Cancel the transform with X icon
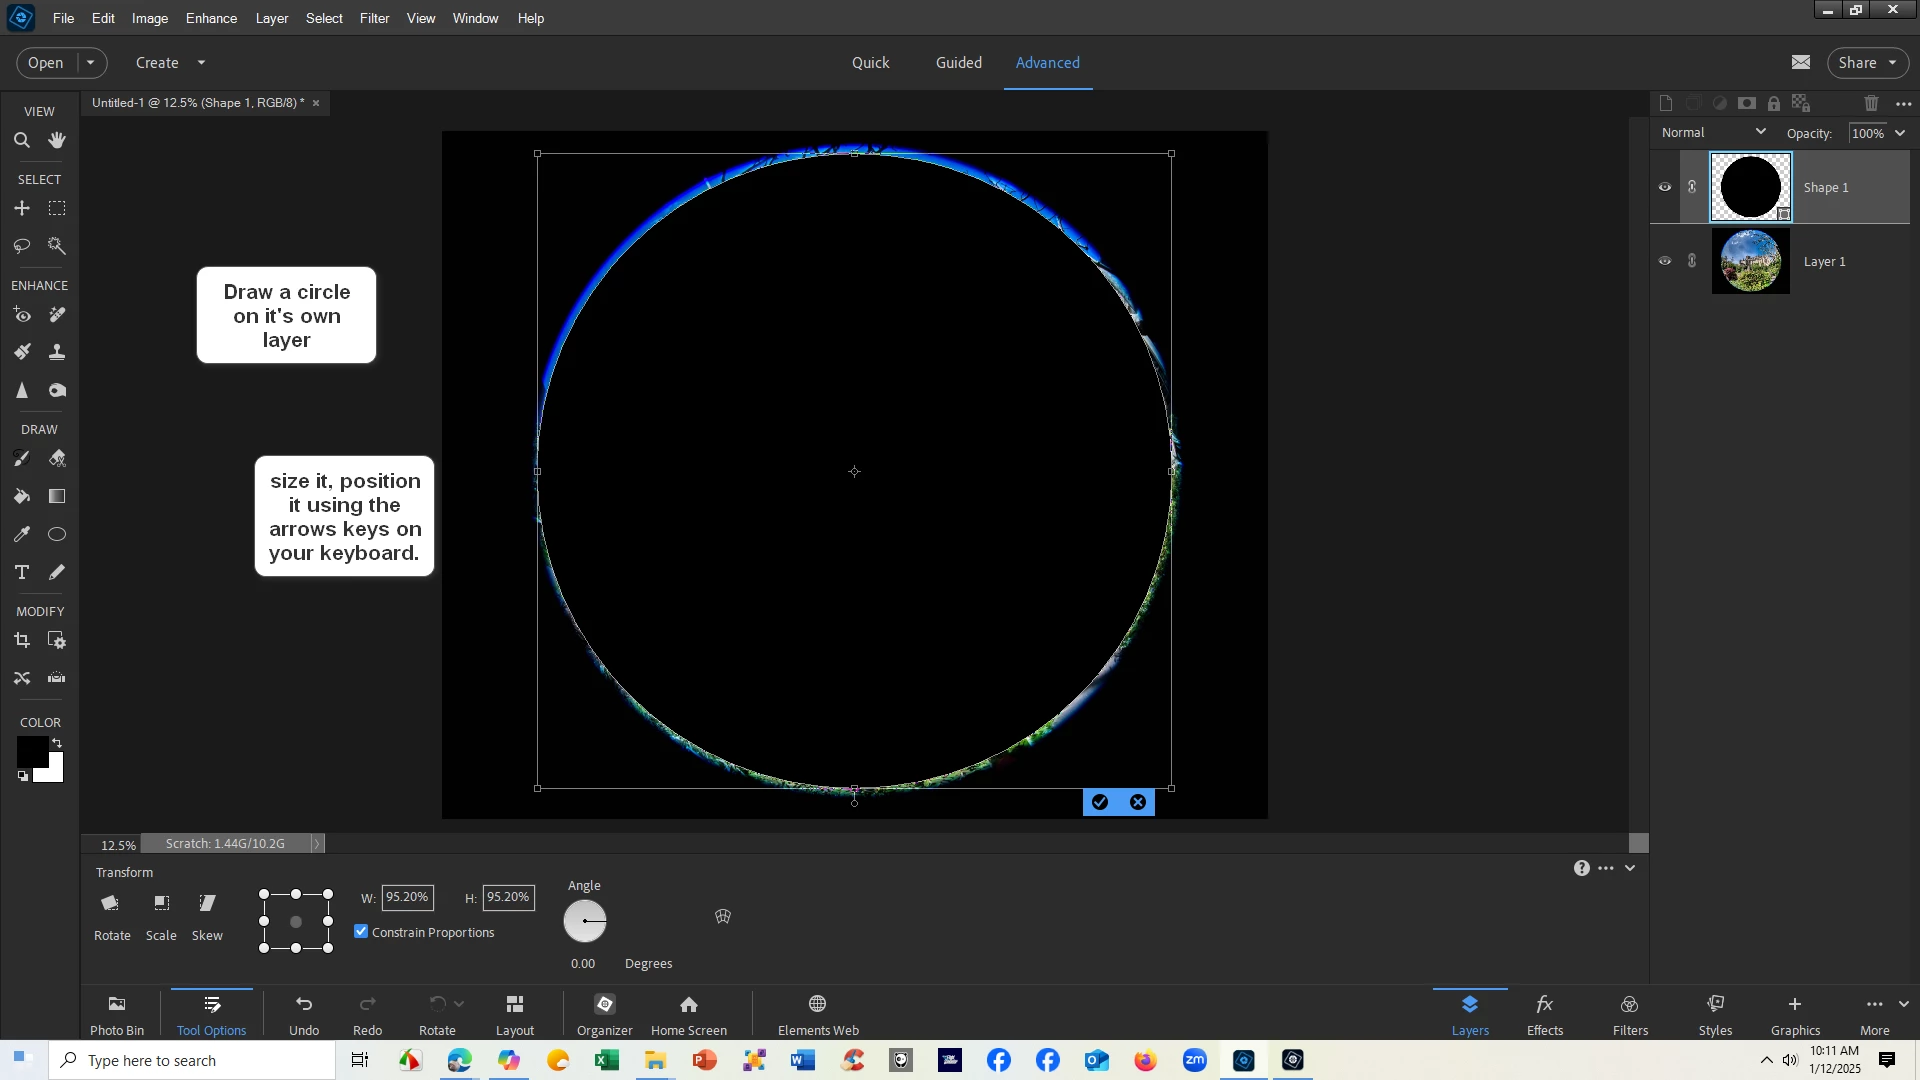1920x1080 pixels. (x=1138, y=803)
